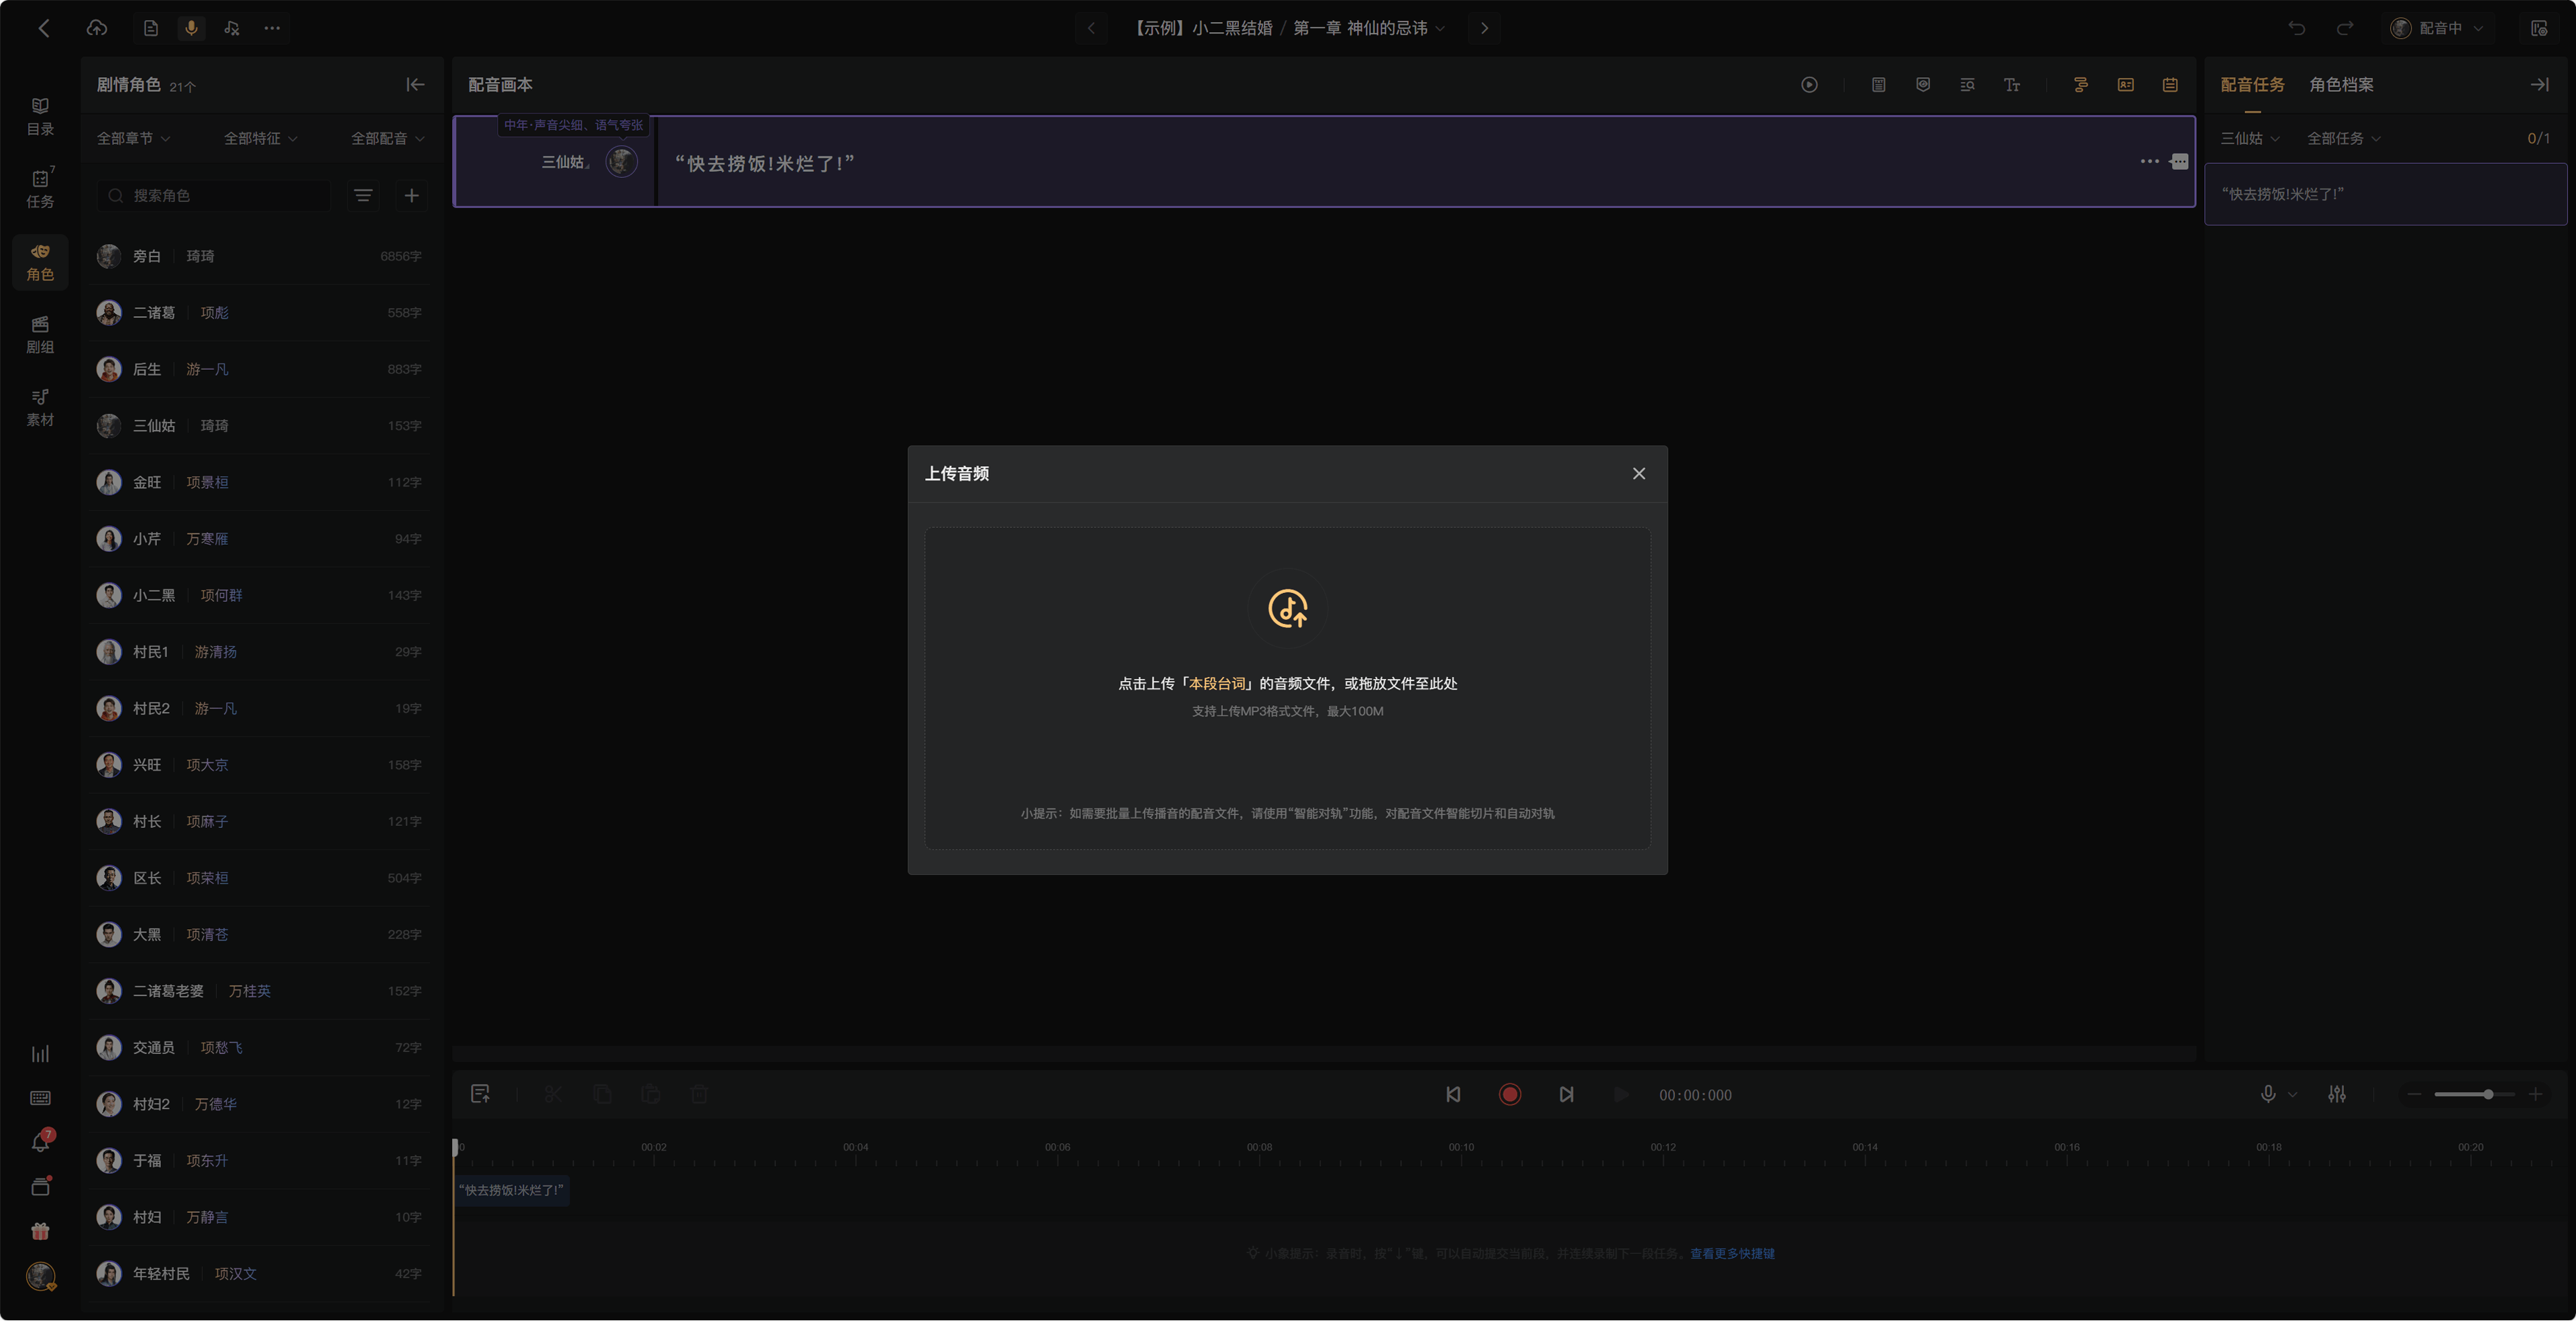This screenshot has height=1321, width=2576.
Task: Click the add character plus icon
Action: pos(411,196)
